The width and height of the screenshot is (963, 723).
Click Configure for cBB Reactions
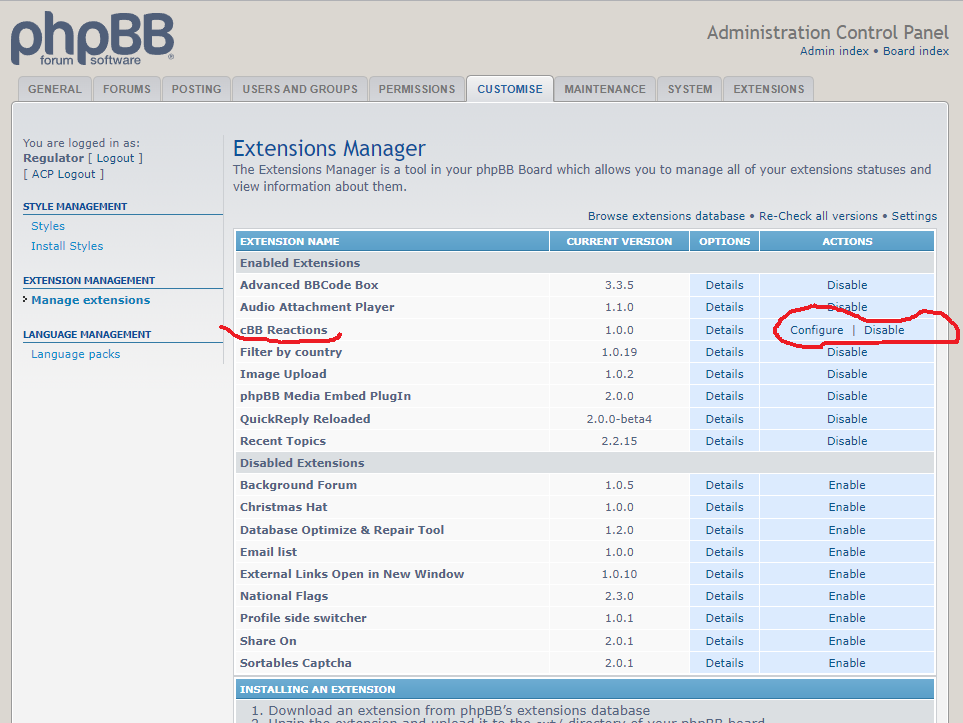click(x=816, y=330)
